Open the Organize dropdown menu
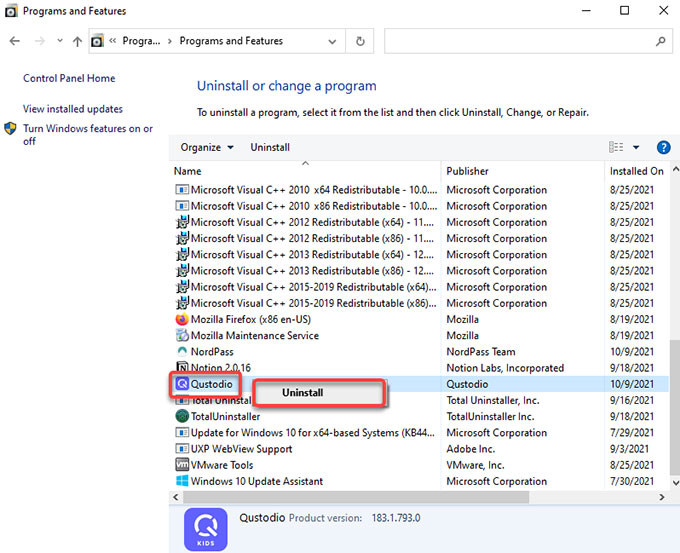The image size is (680, 553). coord(207,147)
